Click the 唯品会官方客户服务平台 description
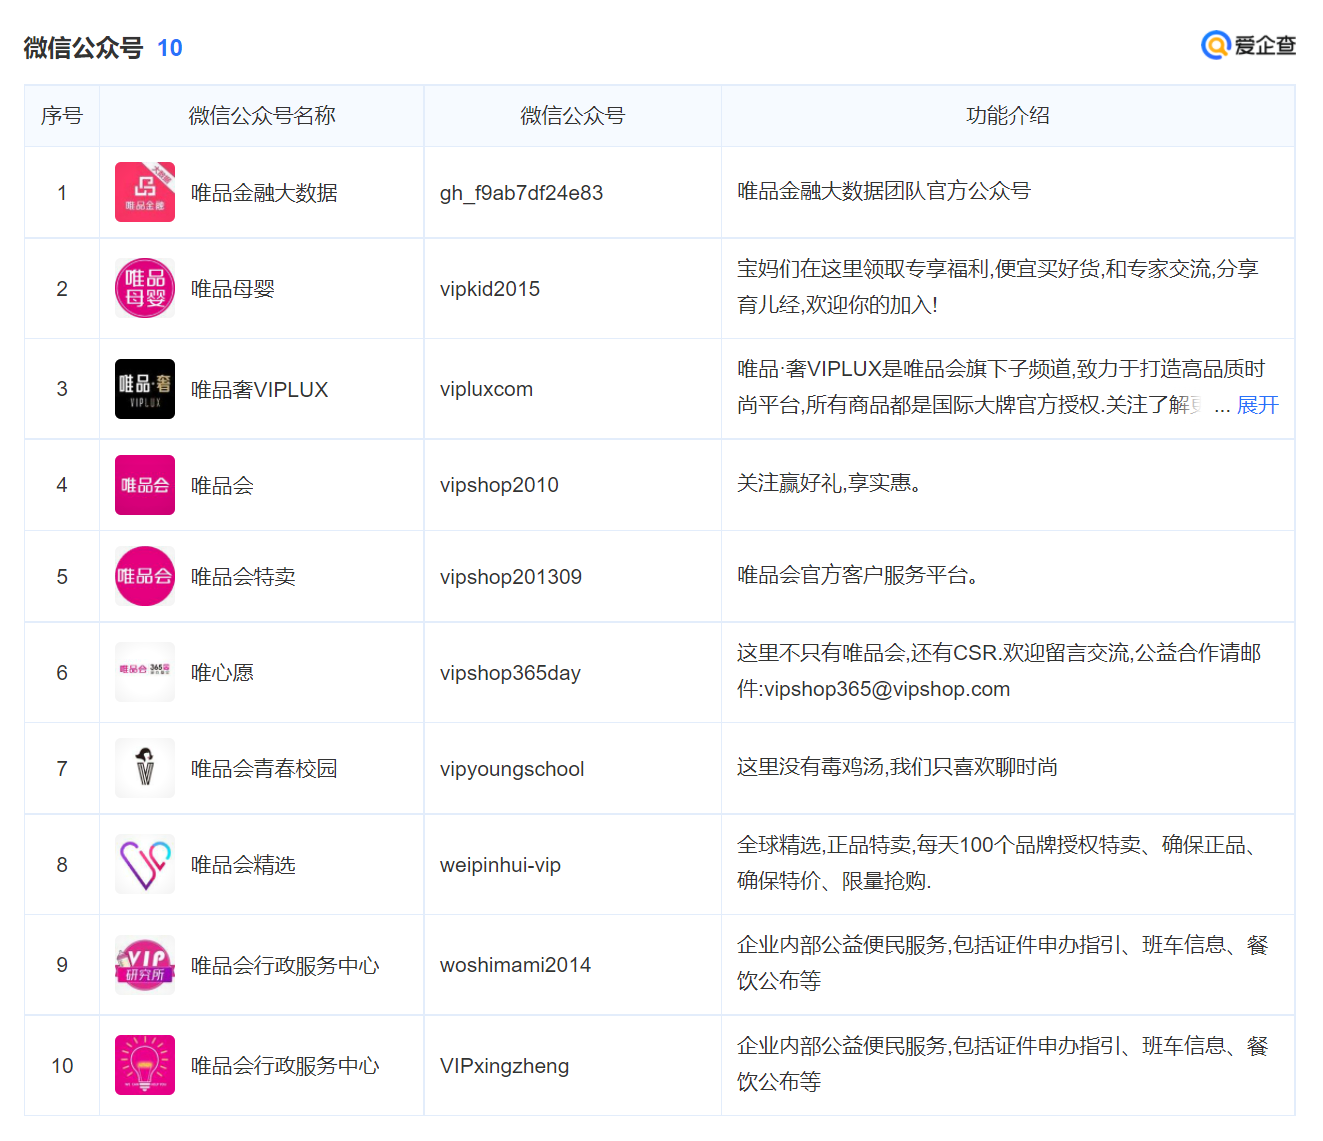 [858, 576]
